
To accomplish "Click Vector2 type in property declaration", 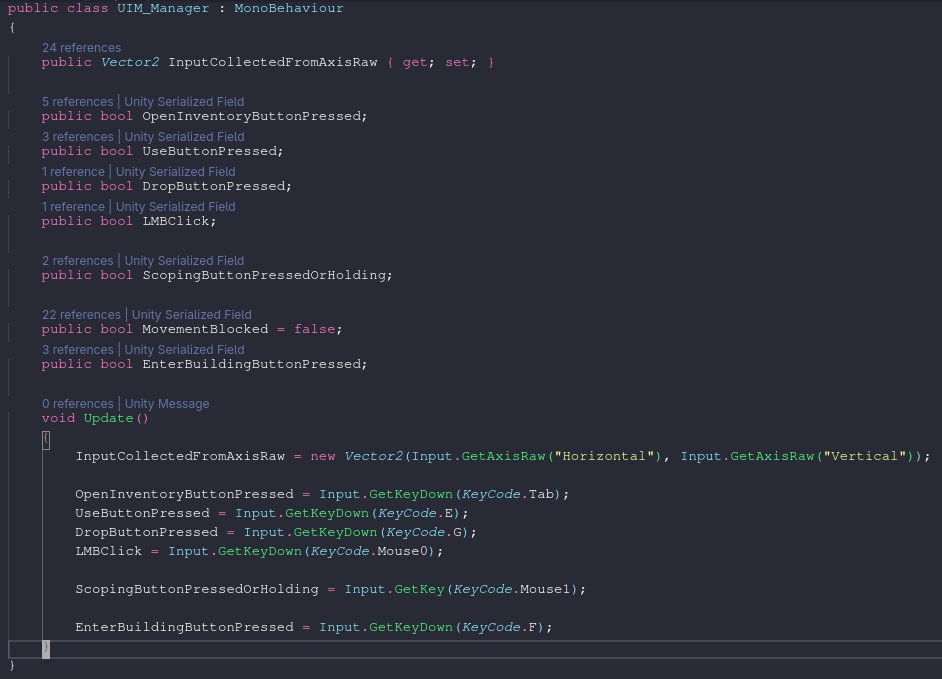I will pos(130,62).
